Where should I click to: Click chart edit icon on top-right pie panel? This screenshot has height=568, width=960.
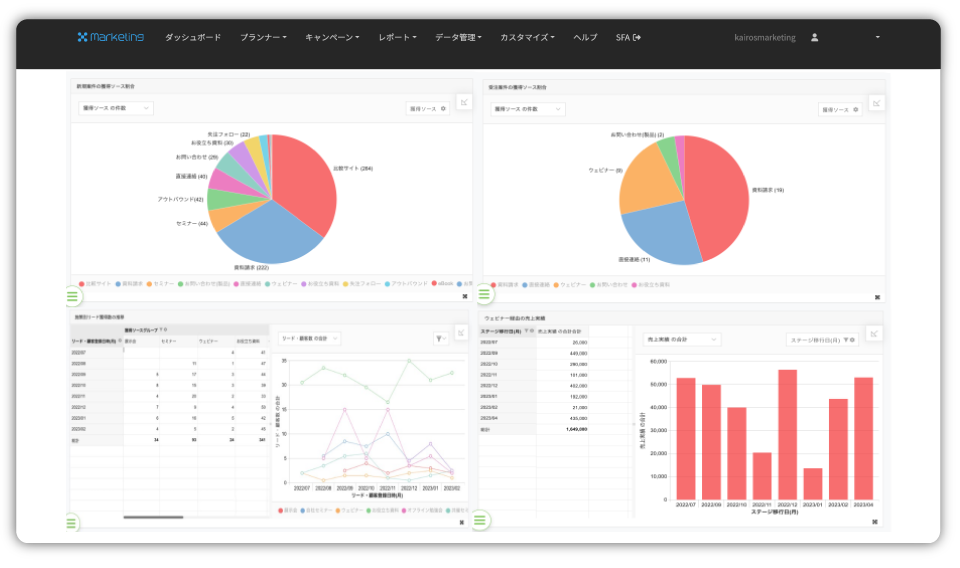[876, 102]
